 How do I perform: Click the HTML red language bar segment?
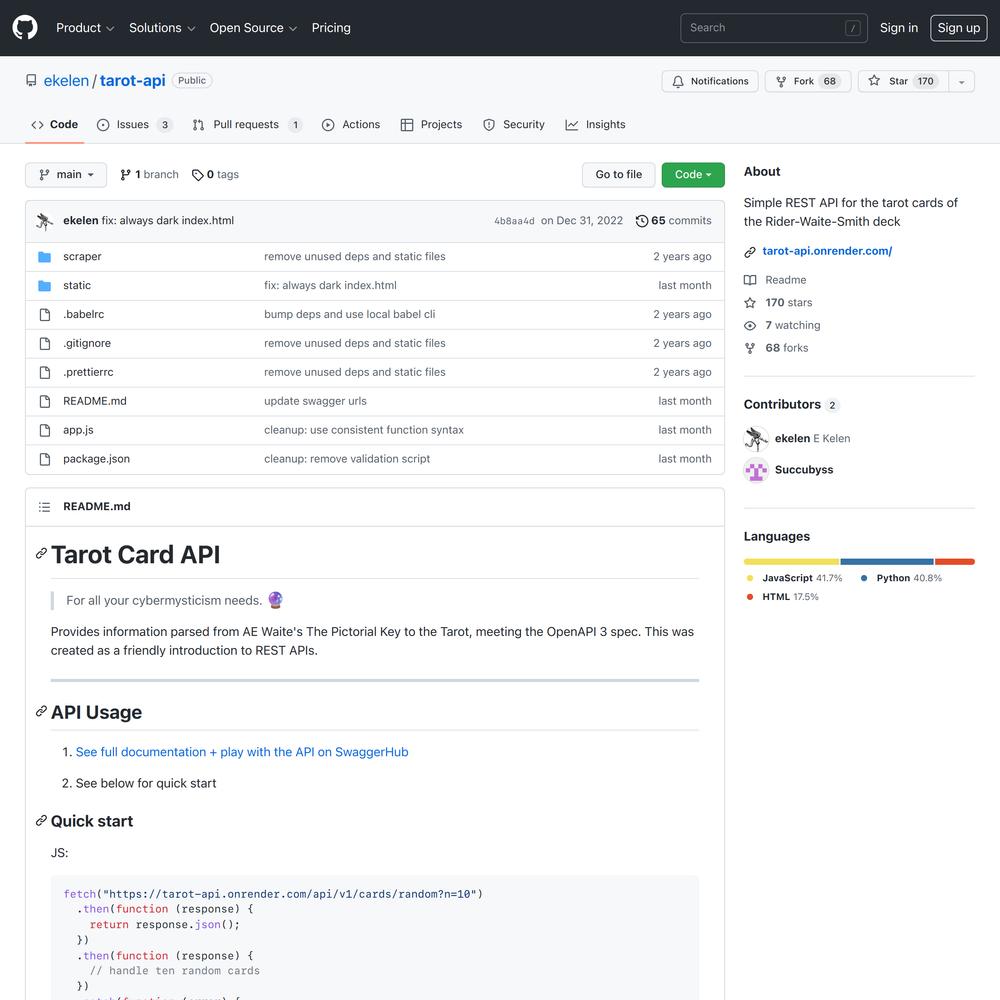click(x=955, y=562)
